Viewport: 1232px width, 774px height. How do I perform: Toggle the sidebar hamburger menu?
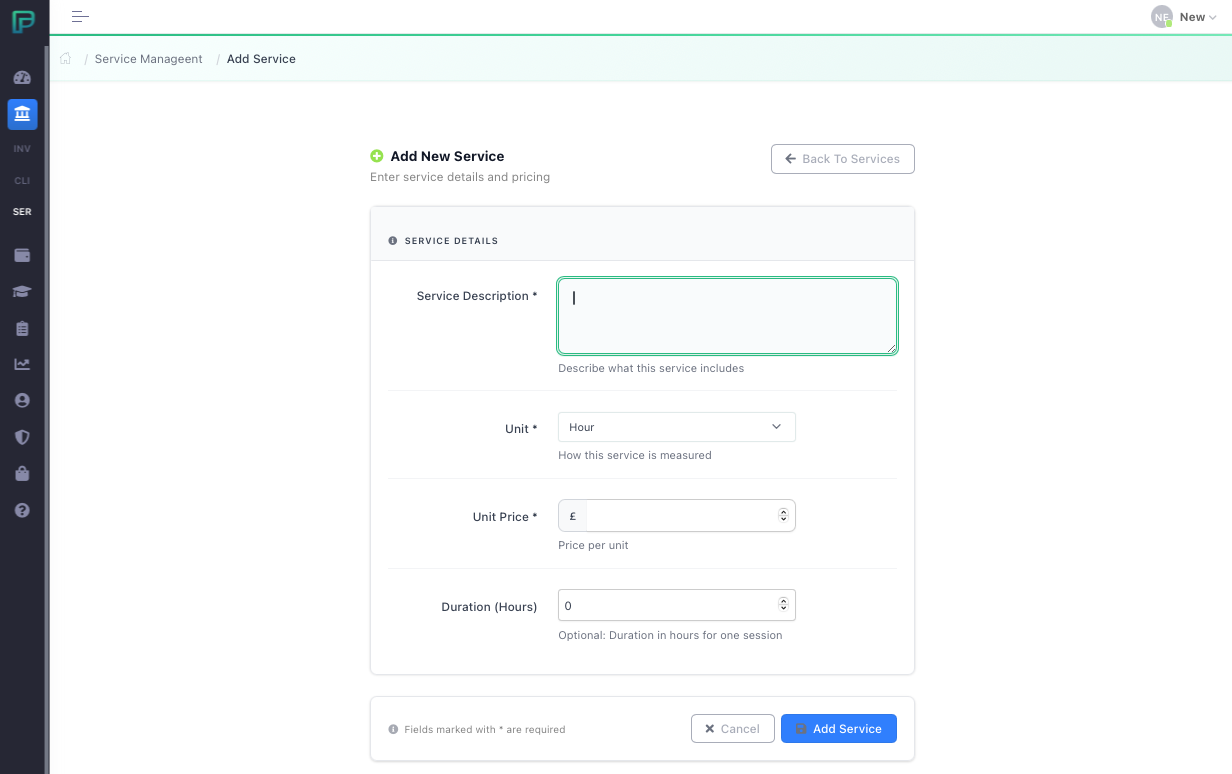[80, 17]
